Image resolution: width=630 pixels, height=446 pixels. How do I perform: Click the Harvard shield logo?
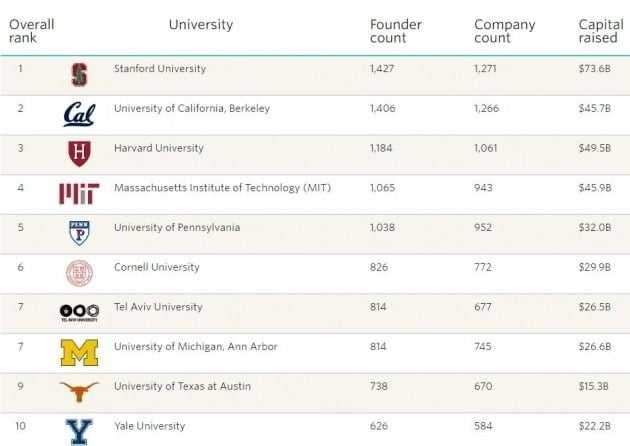(x=79, y=153)
